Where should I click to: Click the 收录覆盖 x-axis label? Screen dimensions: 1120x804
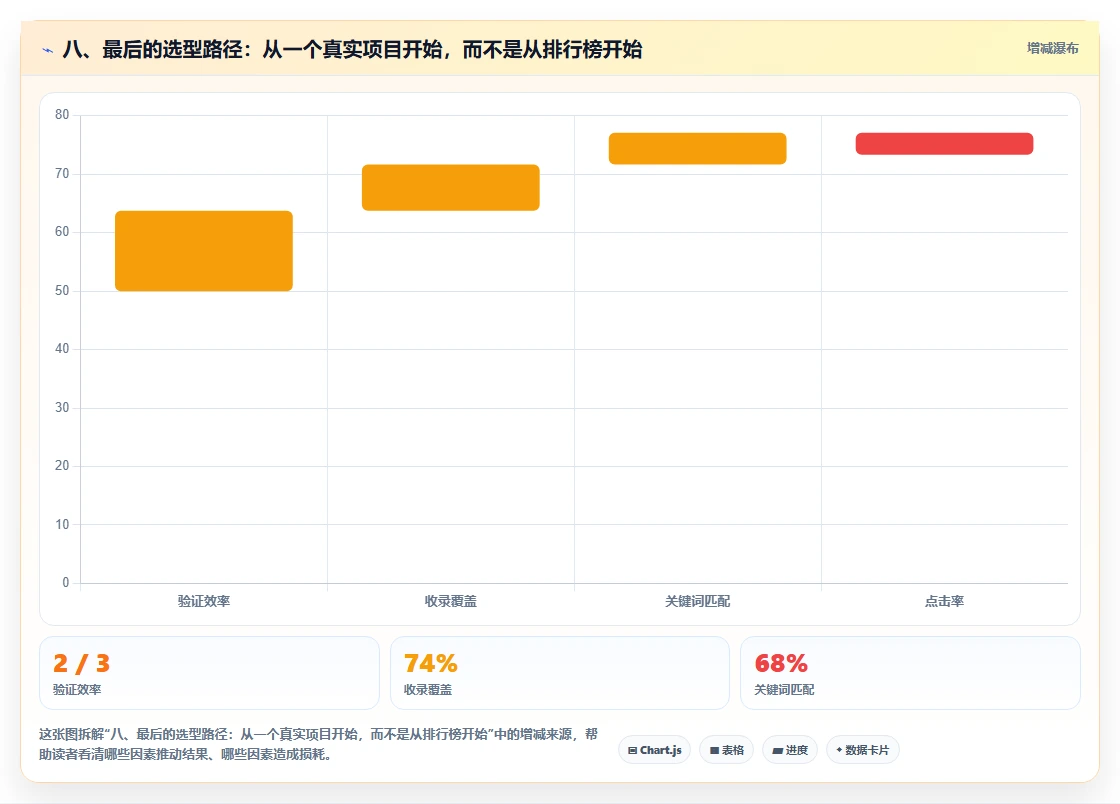[451, 601]
